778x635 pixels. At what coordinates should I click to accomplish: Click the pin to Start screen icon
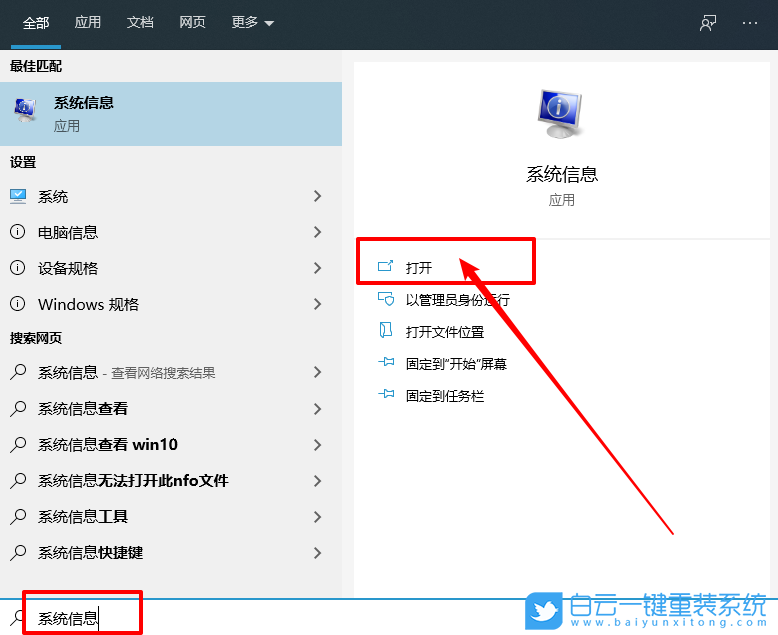[386, 364]
